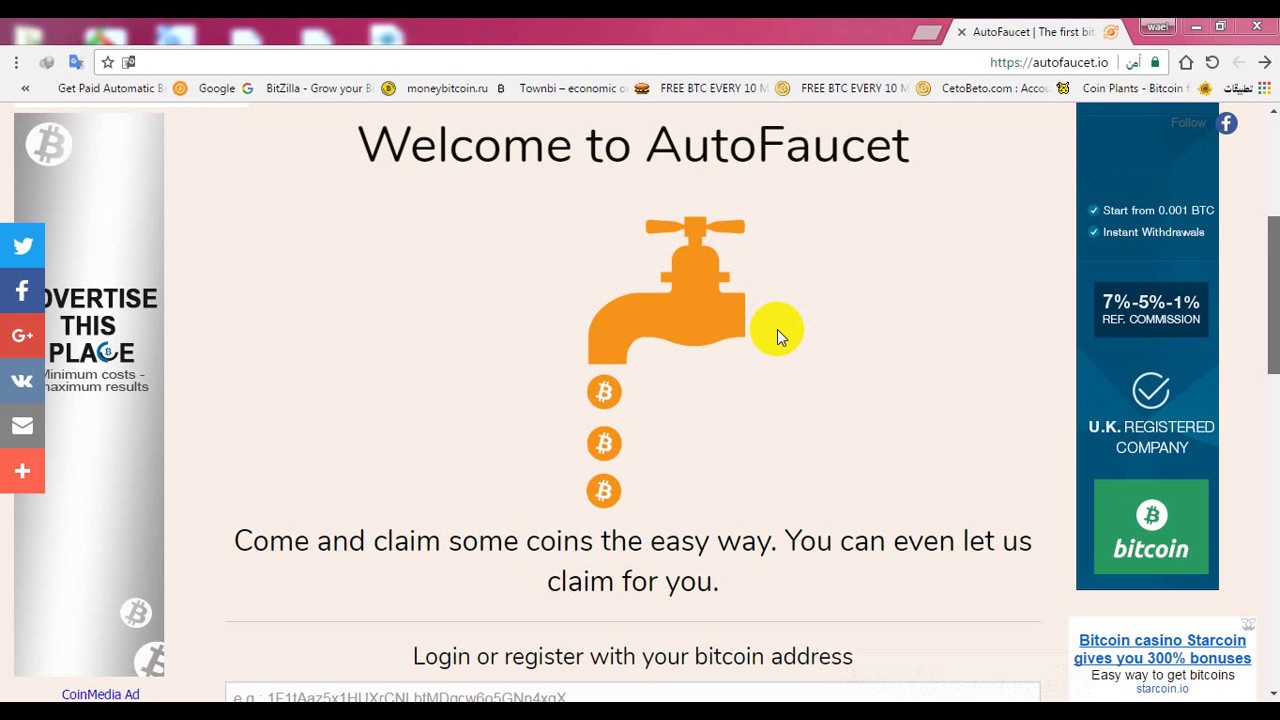Click the icon beside the bookmark star
The image size is (1280, 720).
pos(129,62)
